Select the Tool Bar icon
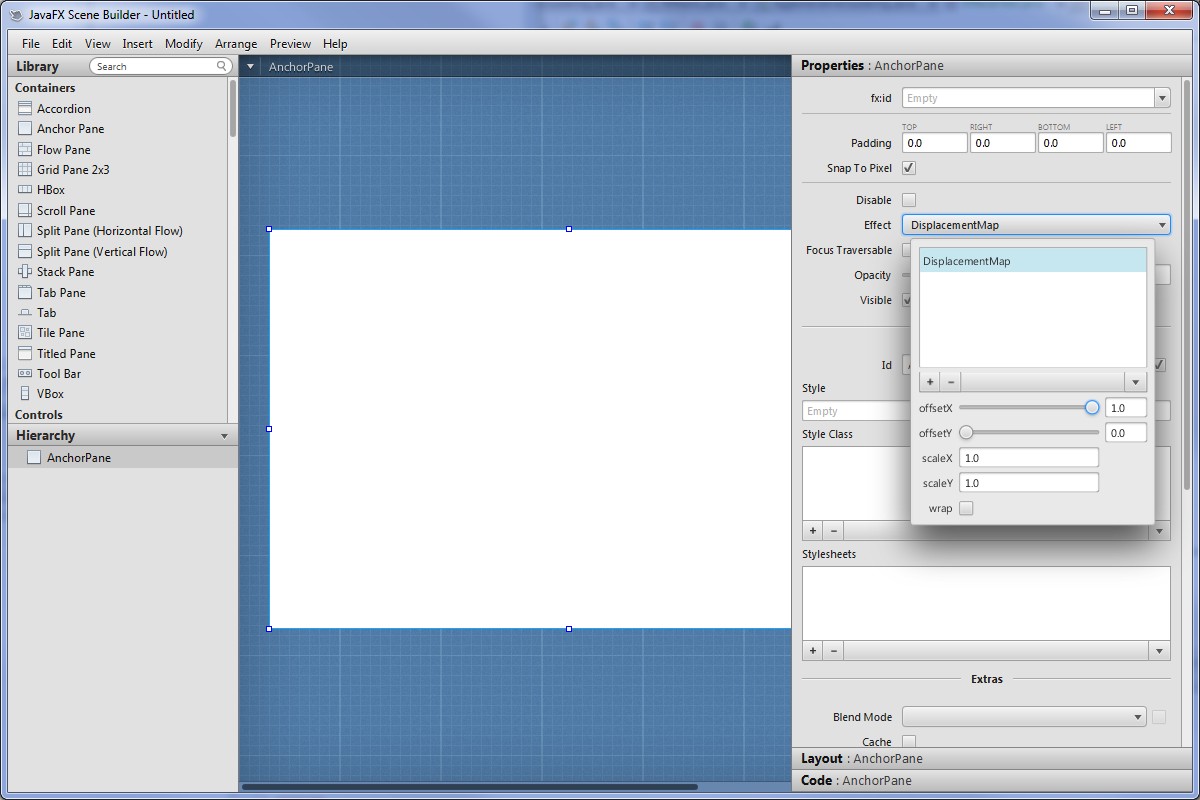Viewport: 1200px width, 800px height. [x=25, y=374]
